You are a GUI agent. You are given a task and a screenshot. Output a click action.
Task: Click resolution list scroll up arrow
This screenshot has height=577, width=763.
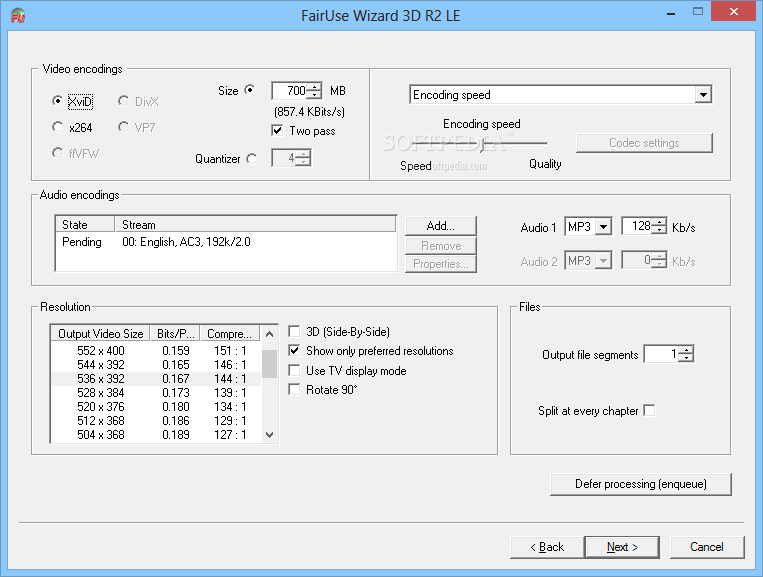[269, 334]
